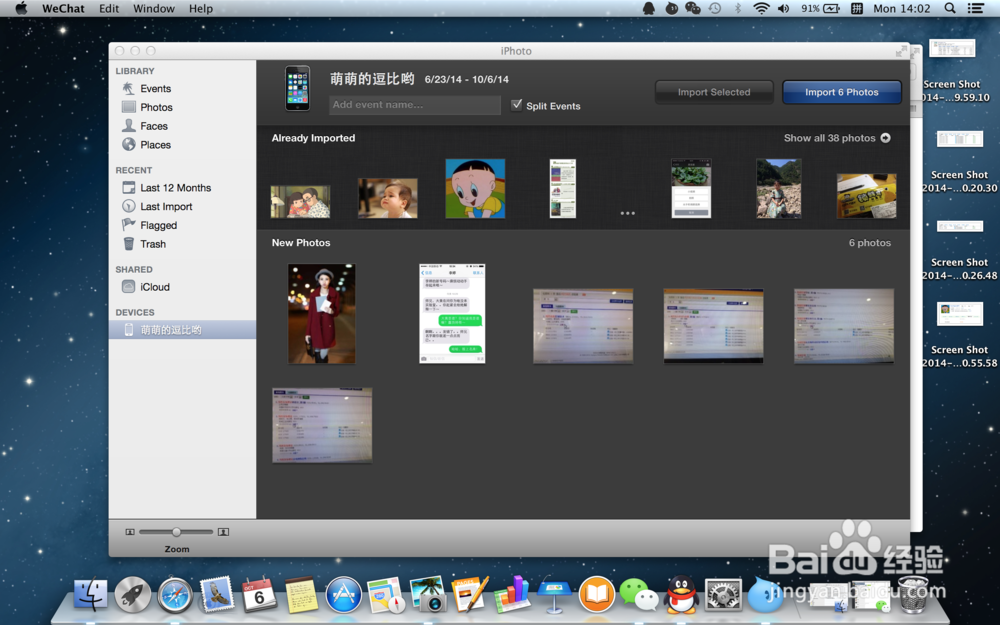The image size is (1000, 625).
Task: Open Mail from the Dock
Action: coord(217,594)
